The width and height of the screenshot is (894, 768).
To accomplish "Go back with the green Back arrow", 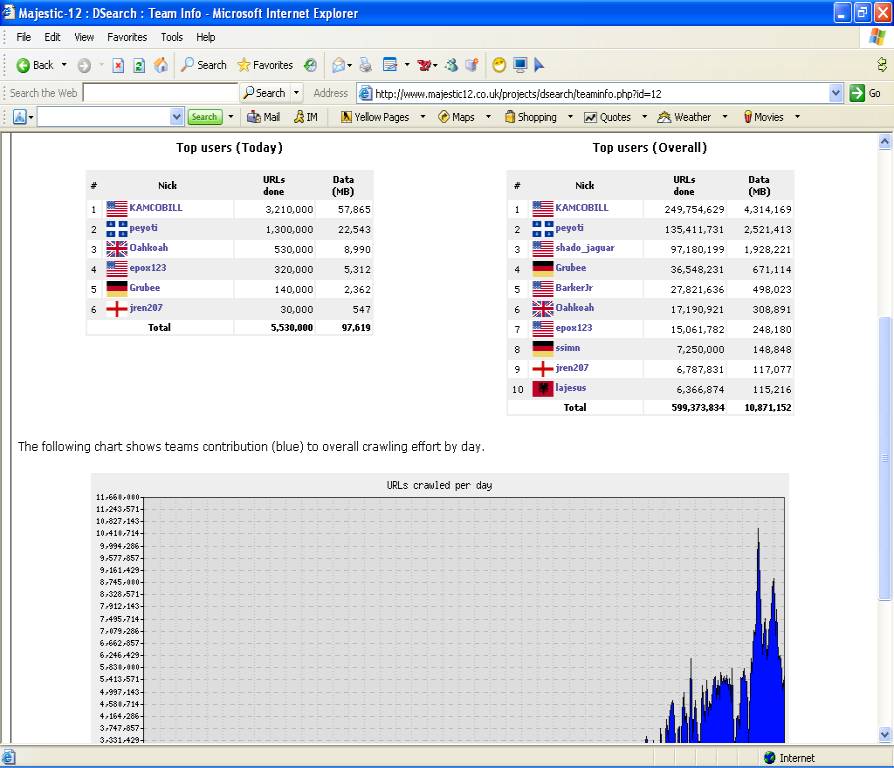I will [34, 65].
